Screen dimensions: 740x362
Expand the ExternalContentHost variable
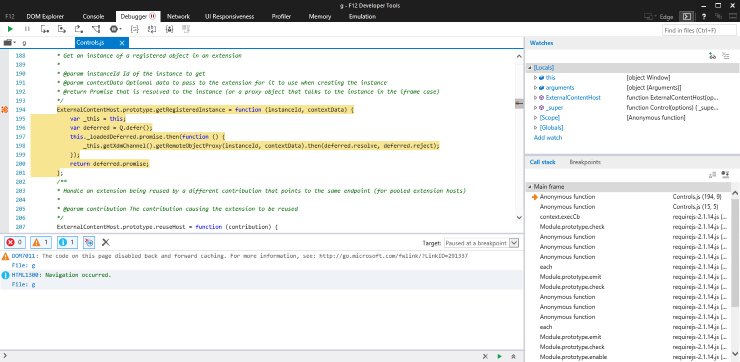[x=535, y=98]
